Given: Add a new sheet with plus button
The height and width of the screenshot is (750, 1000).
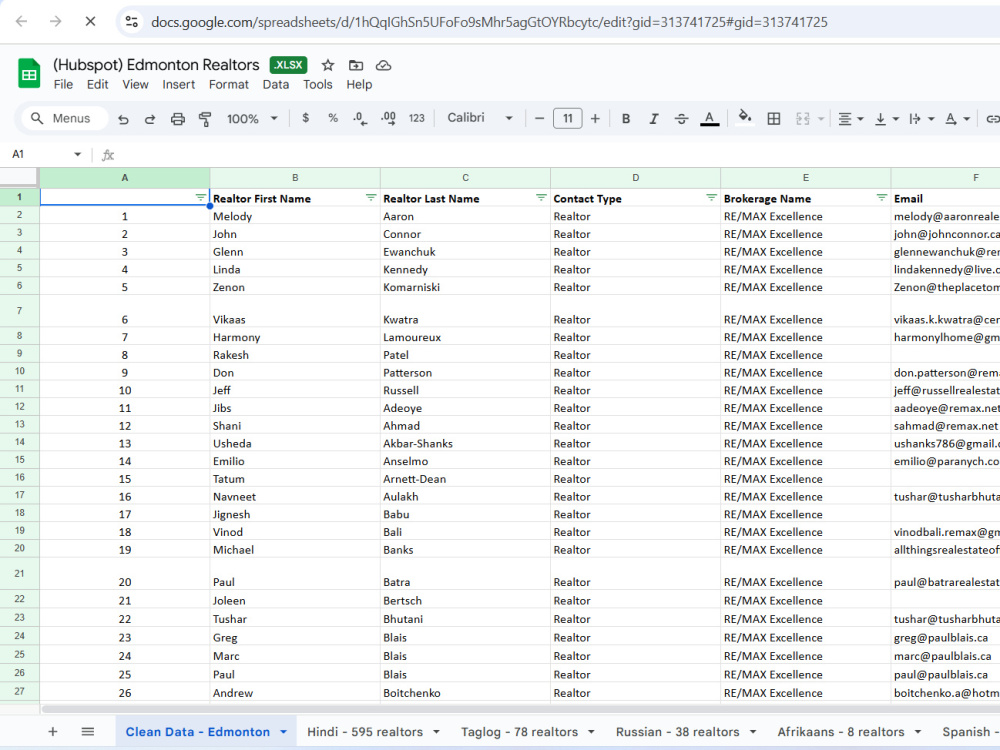Looking at the screenshot, I should tap(53, 732).
